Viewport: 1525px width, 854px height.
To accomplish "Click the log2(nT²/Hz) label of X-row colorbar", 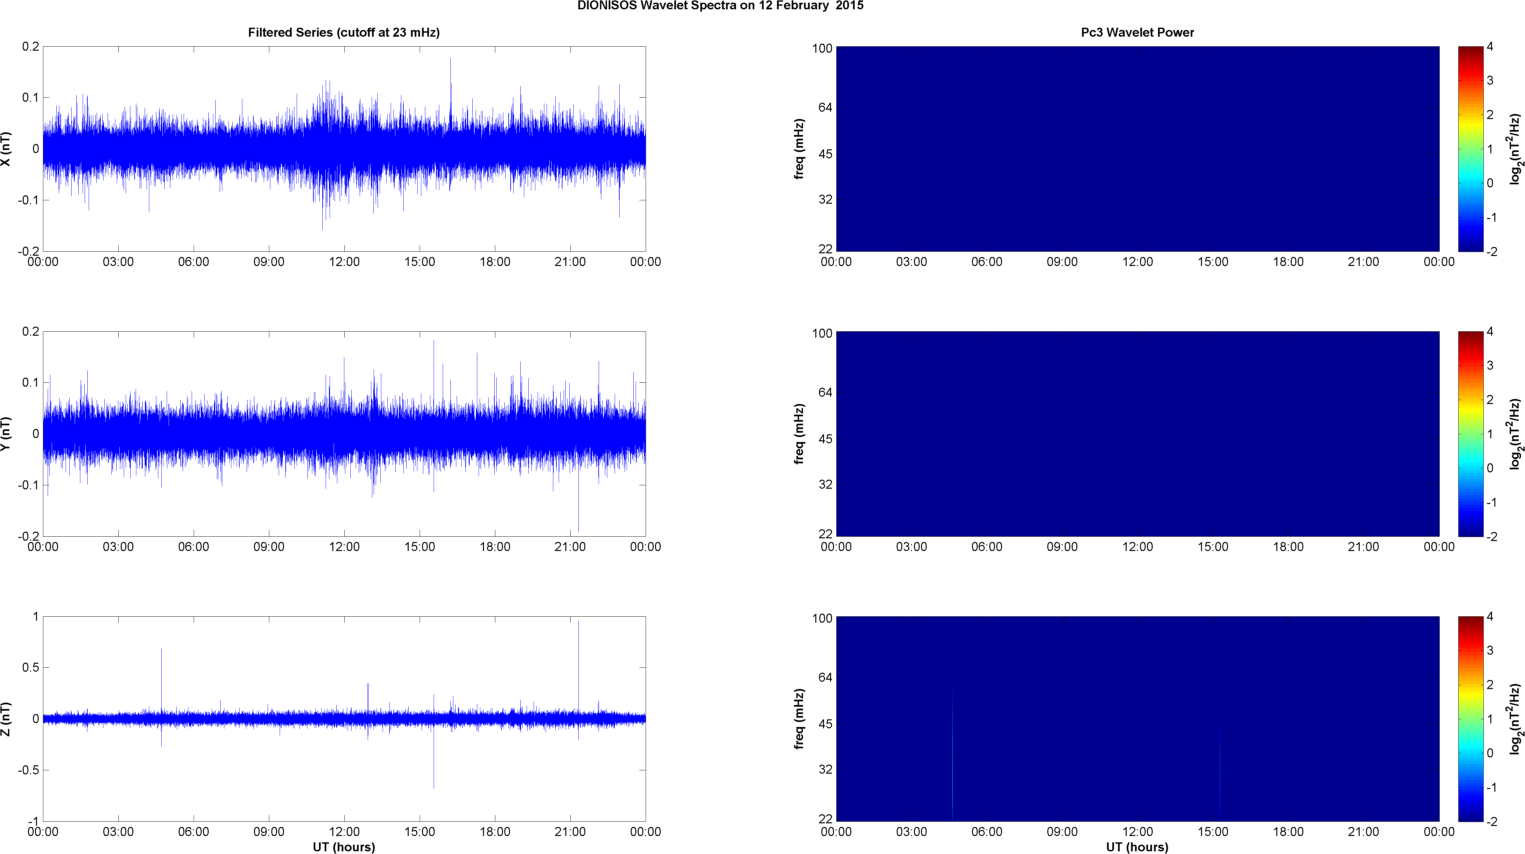I will [x=1515, y=149].
